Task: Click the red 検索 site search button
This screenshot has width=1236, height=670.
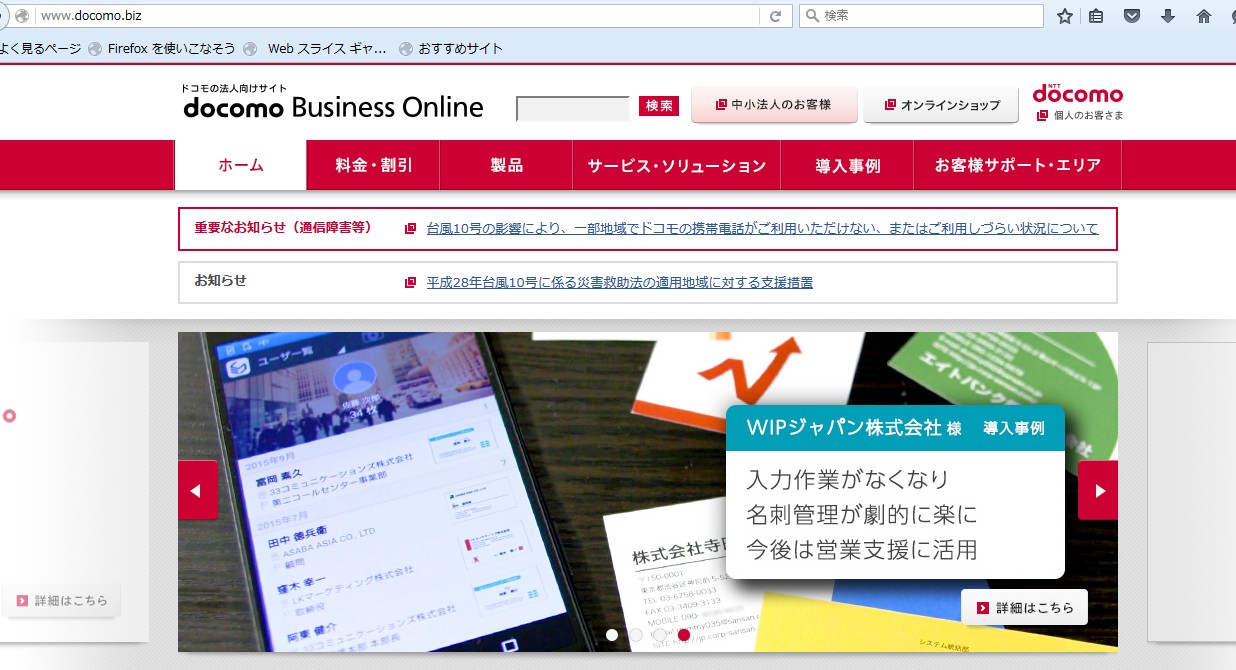Action: click(659, 105)
